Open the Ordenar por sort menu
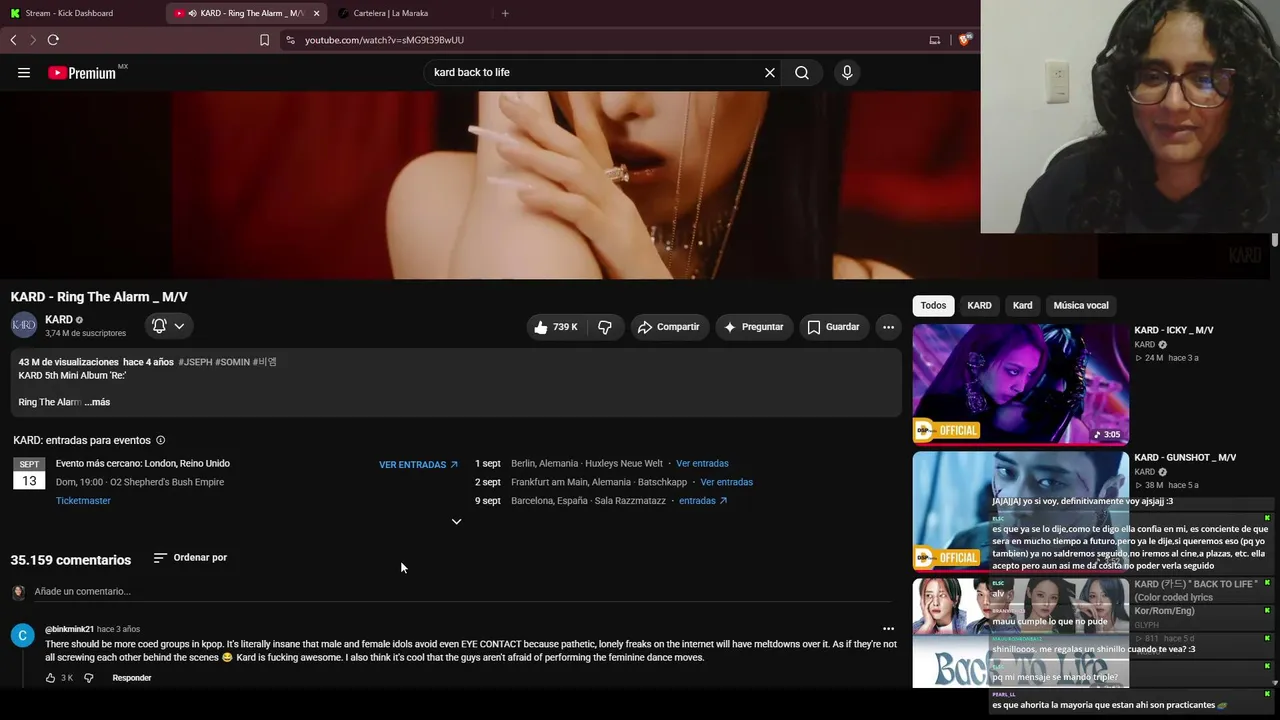The width and height of the screenshot is (1280, 720). coord(190,557)
